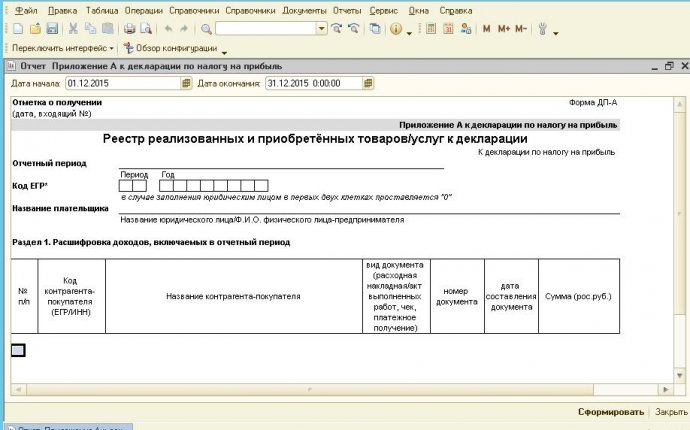This screenshot has width=690, height=430.
Task: Click the Код контрагента-покупателя header cell
Action: tap(71, 296)
